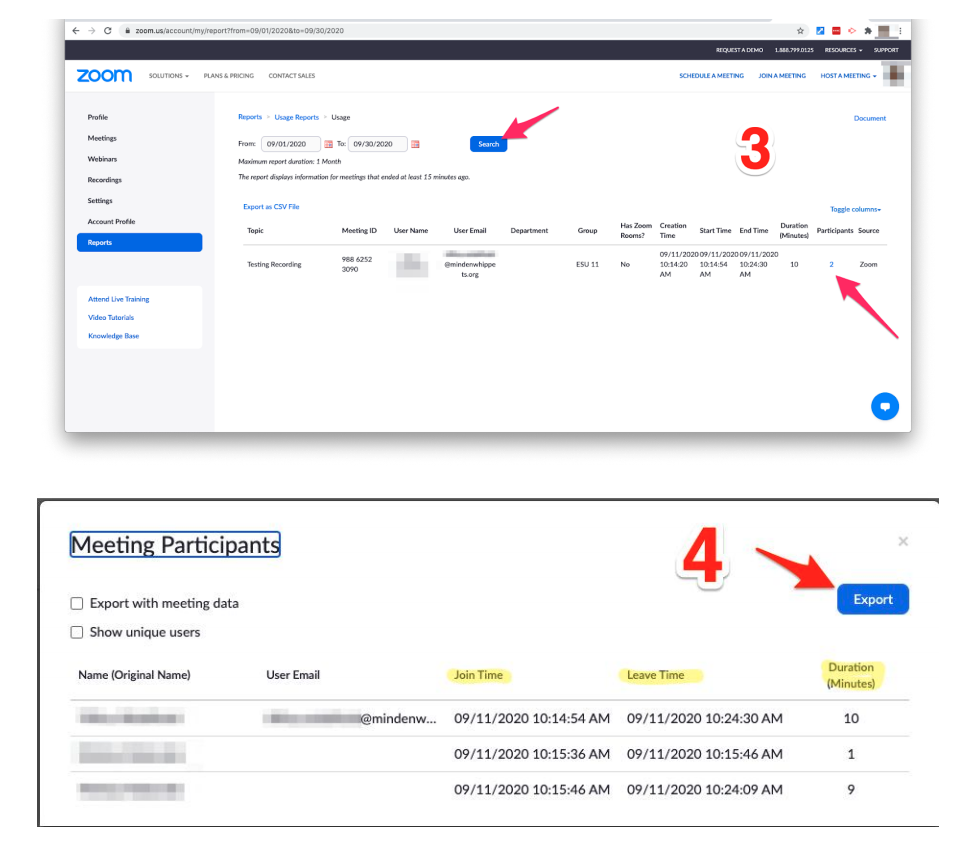
Task: Expand the Resources dropdown
Action: pos(843,50)
